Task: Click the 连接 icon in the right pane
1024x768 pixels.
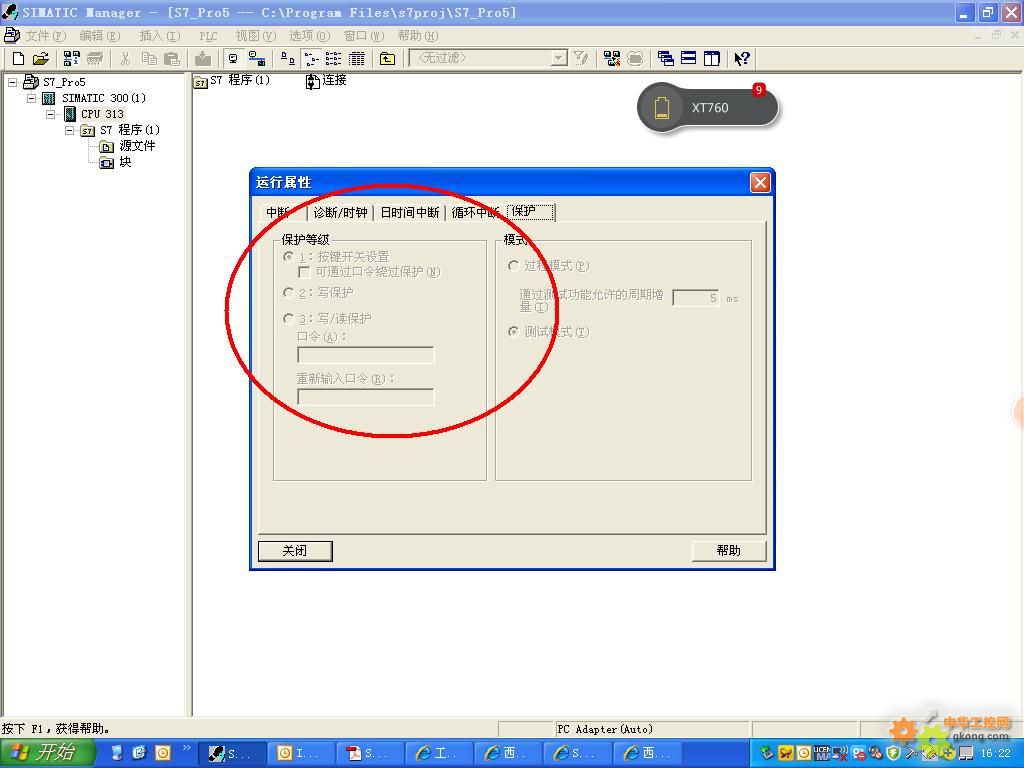Action: (327, 80)
